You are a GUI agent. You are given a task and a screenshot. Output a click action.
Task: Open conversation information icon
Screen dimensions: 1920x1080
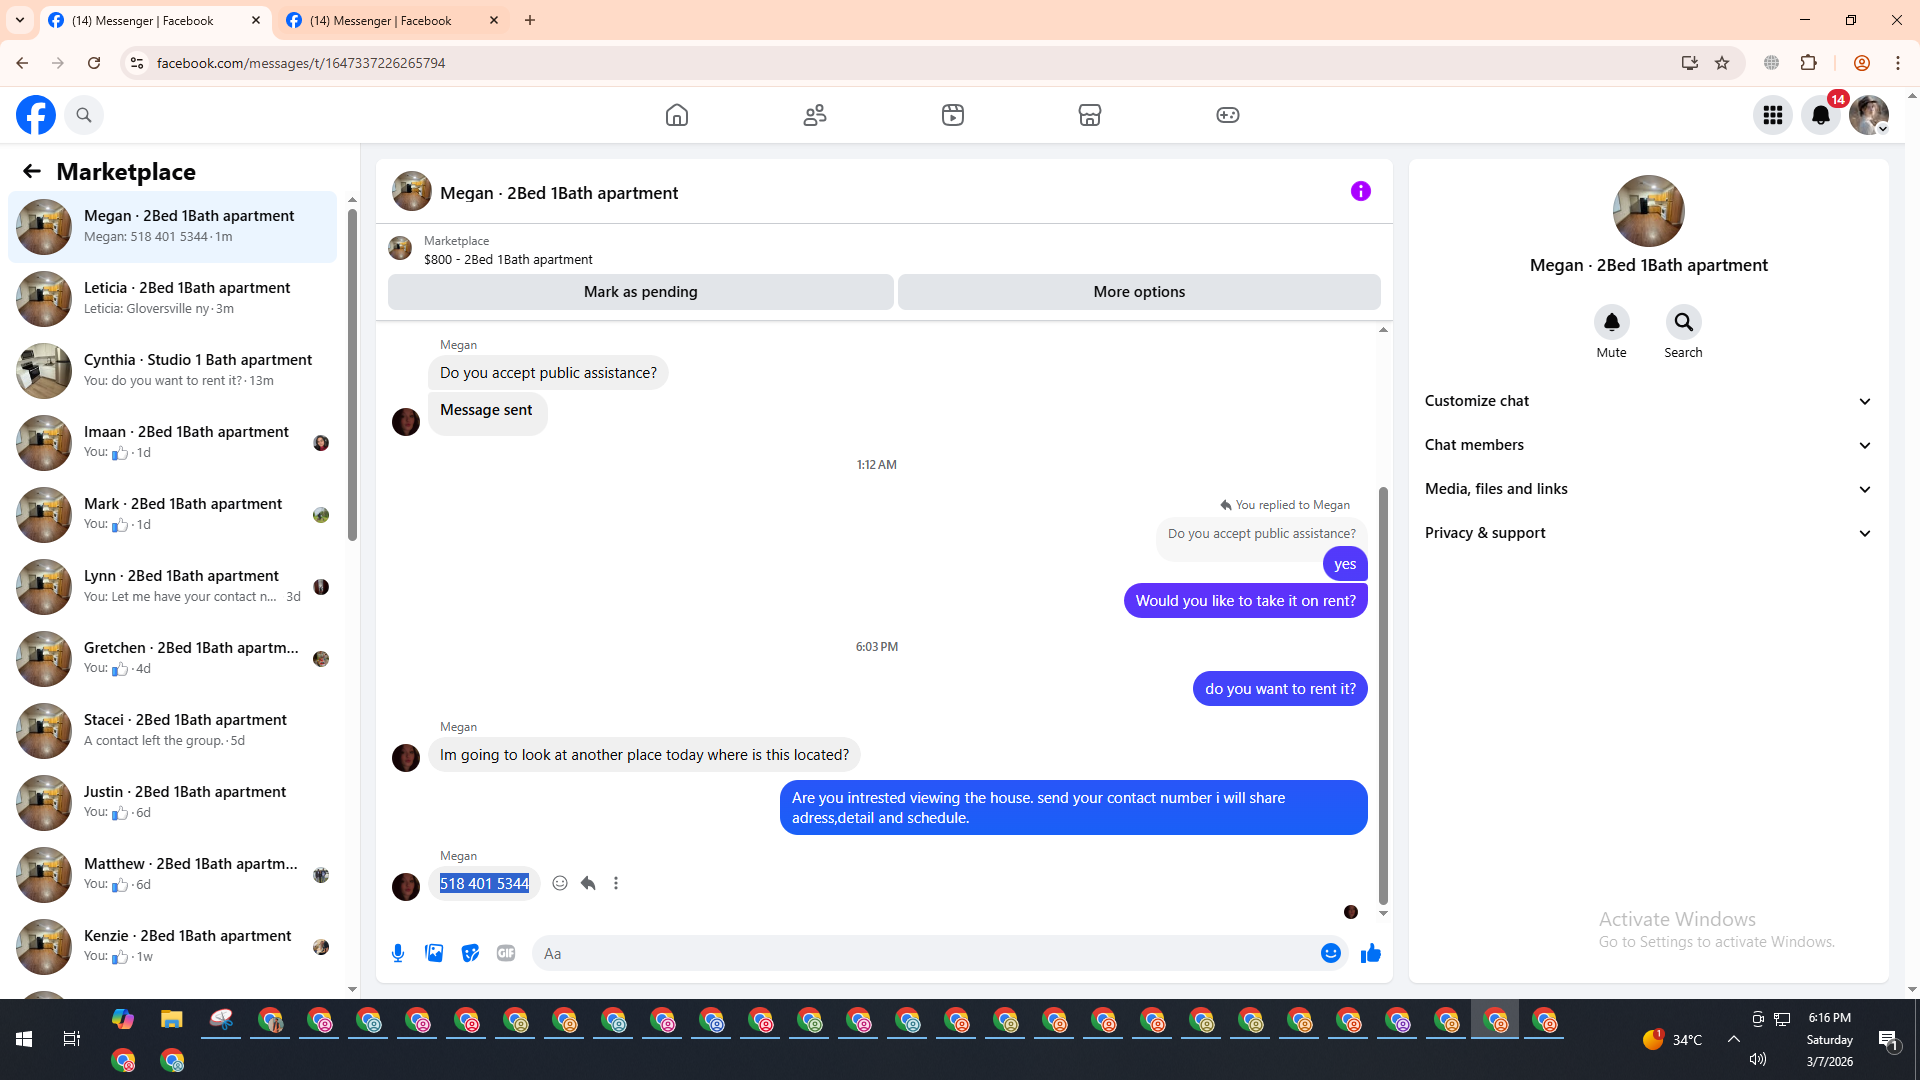[x=1361, y=191]
